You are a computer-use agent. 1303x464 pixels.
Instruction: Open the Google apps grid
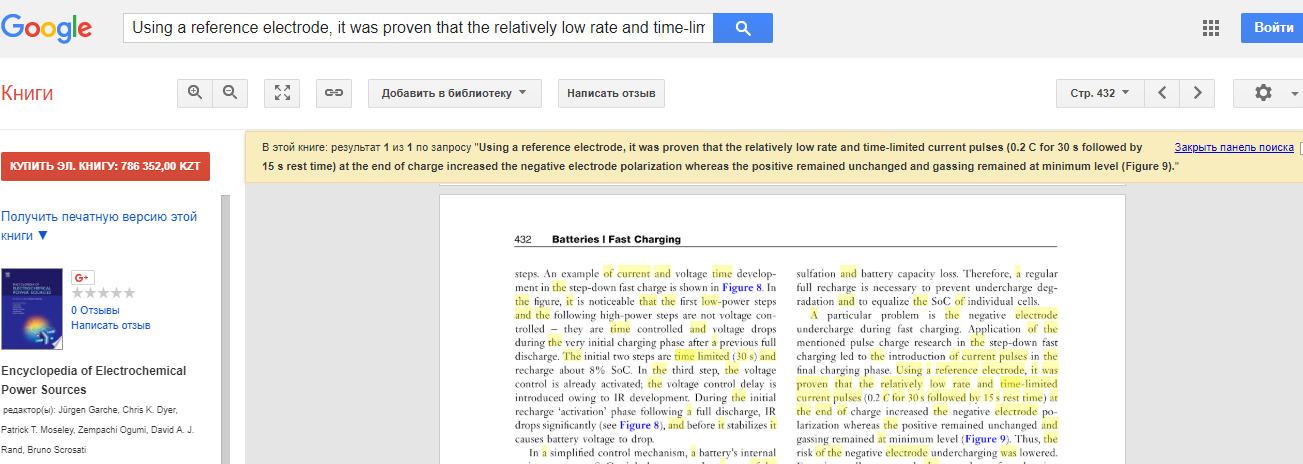click(x=1211, y=28)
